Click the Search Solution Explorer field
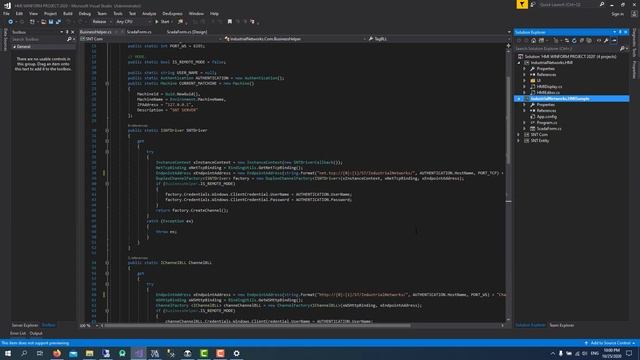Image resolution: width=640 pixels, height=360 pixels. 567,49
